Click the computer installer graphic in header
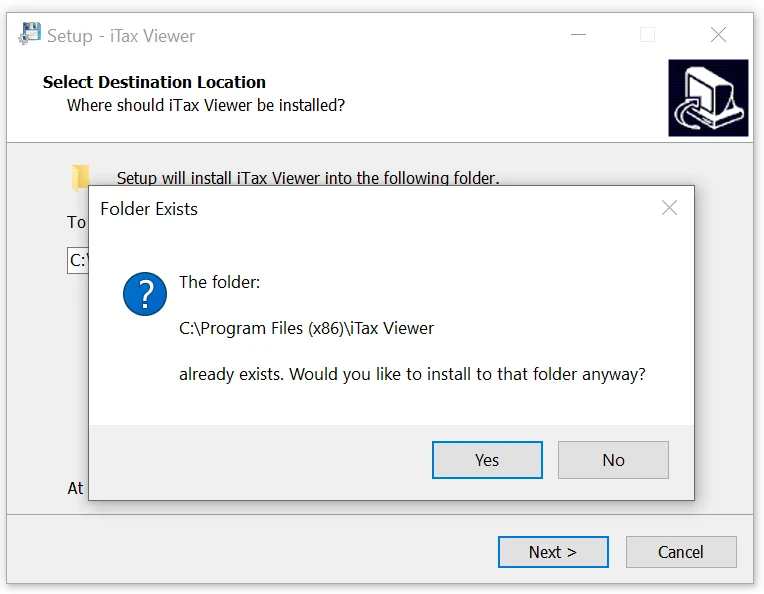Screen dimensions: 764x594 click(708, 98)
